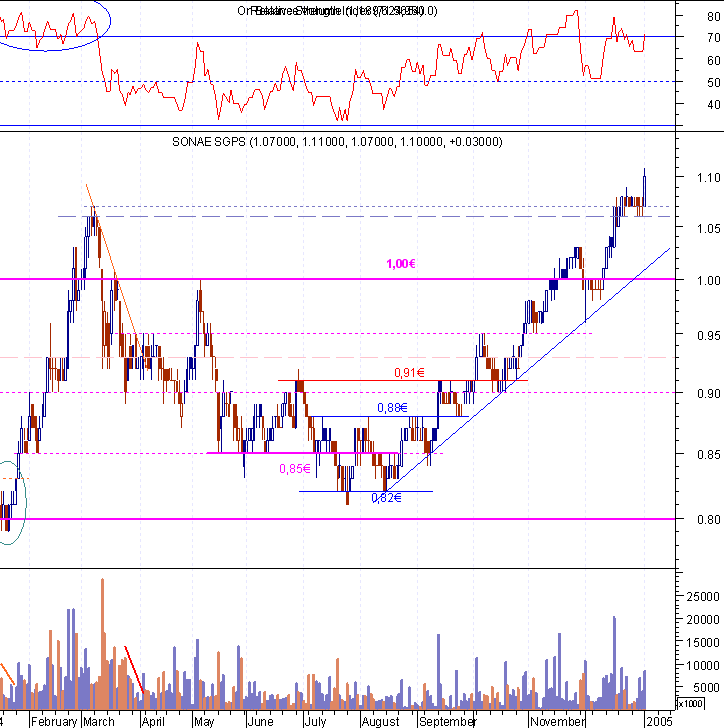Click the x1000 volume multiplier box
The width and height of the screenshot is (724, 728).
tap(691, 704)
